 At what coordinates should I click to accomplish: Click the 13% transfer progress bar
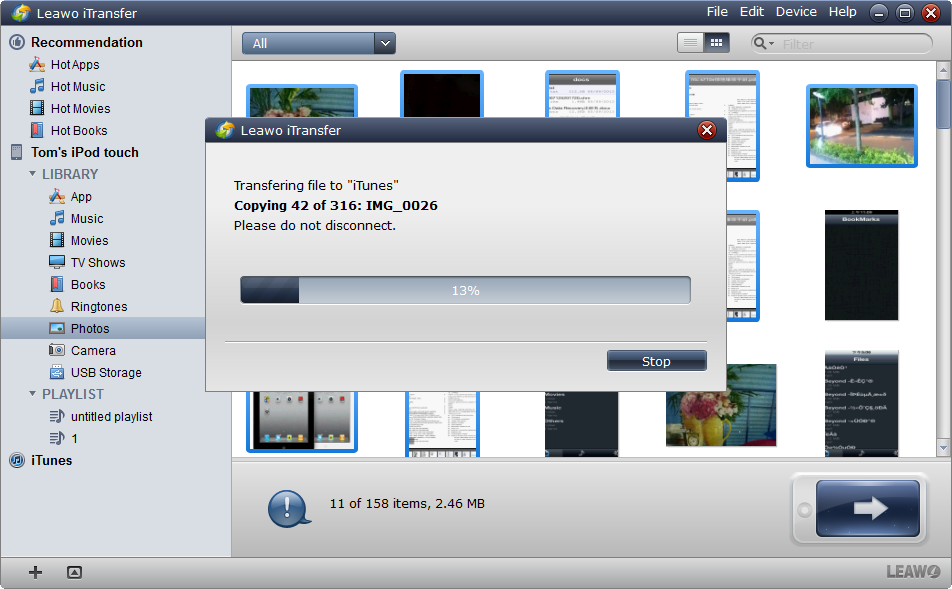pyautogui.click(x=465, y=290)
